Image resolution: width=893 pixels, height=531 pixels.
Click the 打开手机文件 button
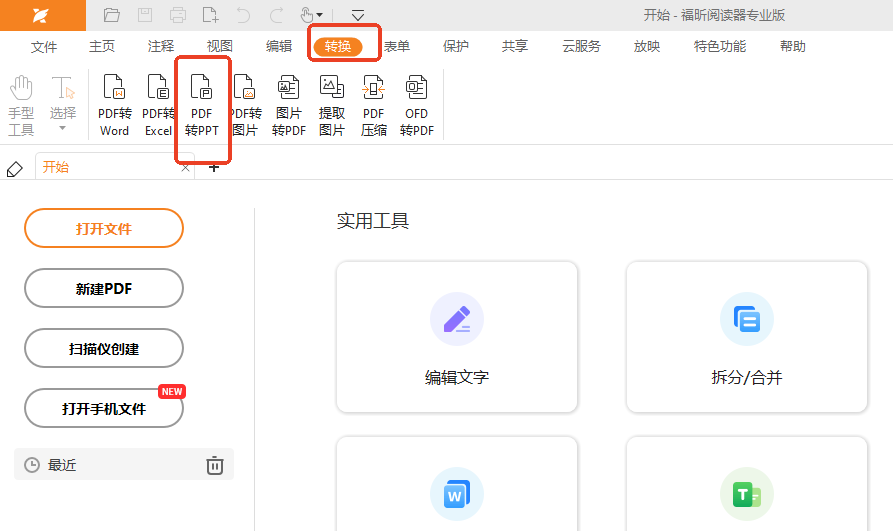coord(104,409)
